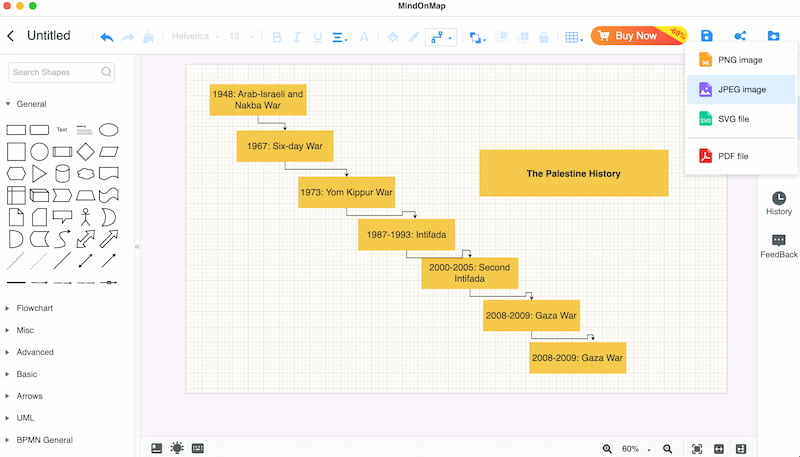
Task: Choose SVG file export option
Action: tap(741, 119)
